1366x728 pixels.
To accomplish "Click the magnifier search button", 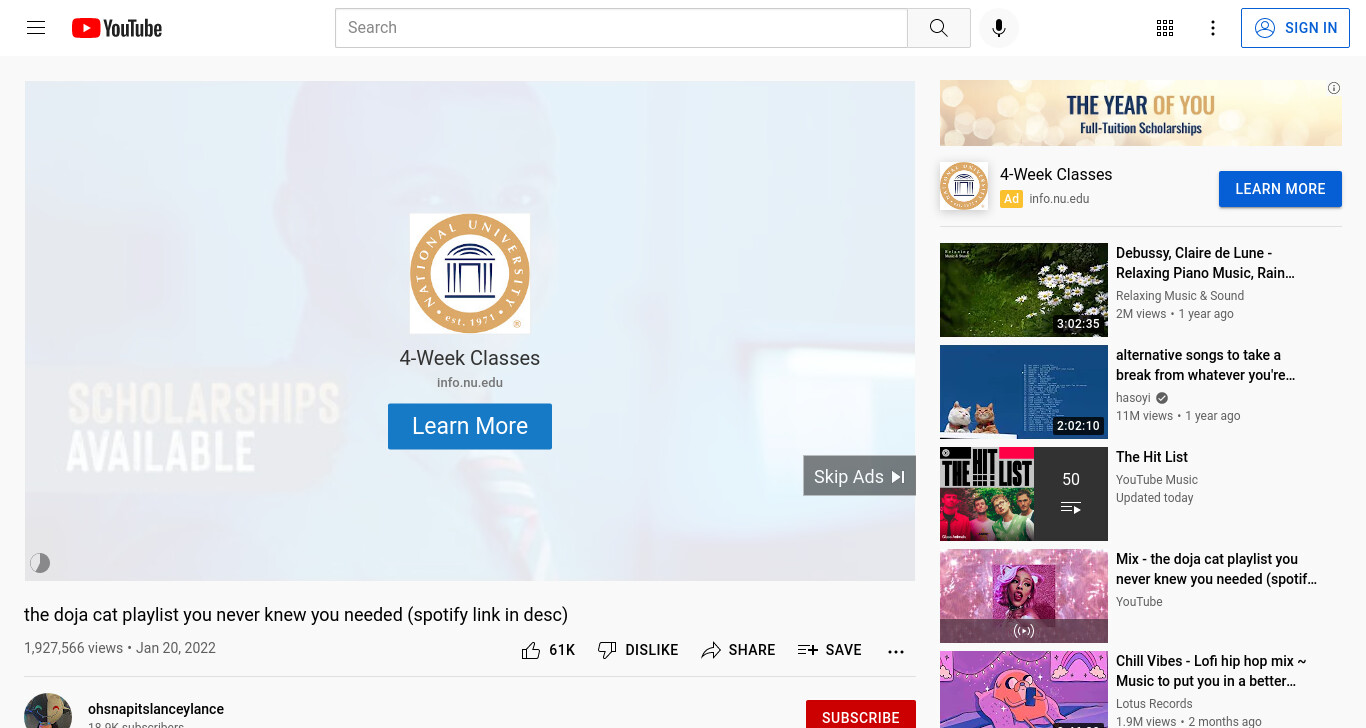I will click(x=938, y=28).
